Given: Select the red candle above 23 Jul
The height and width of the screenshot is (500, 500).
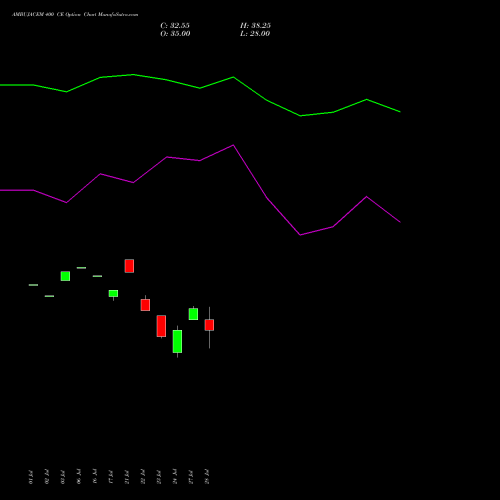Looking at the screenshot, I should [161, 326].
